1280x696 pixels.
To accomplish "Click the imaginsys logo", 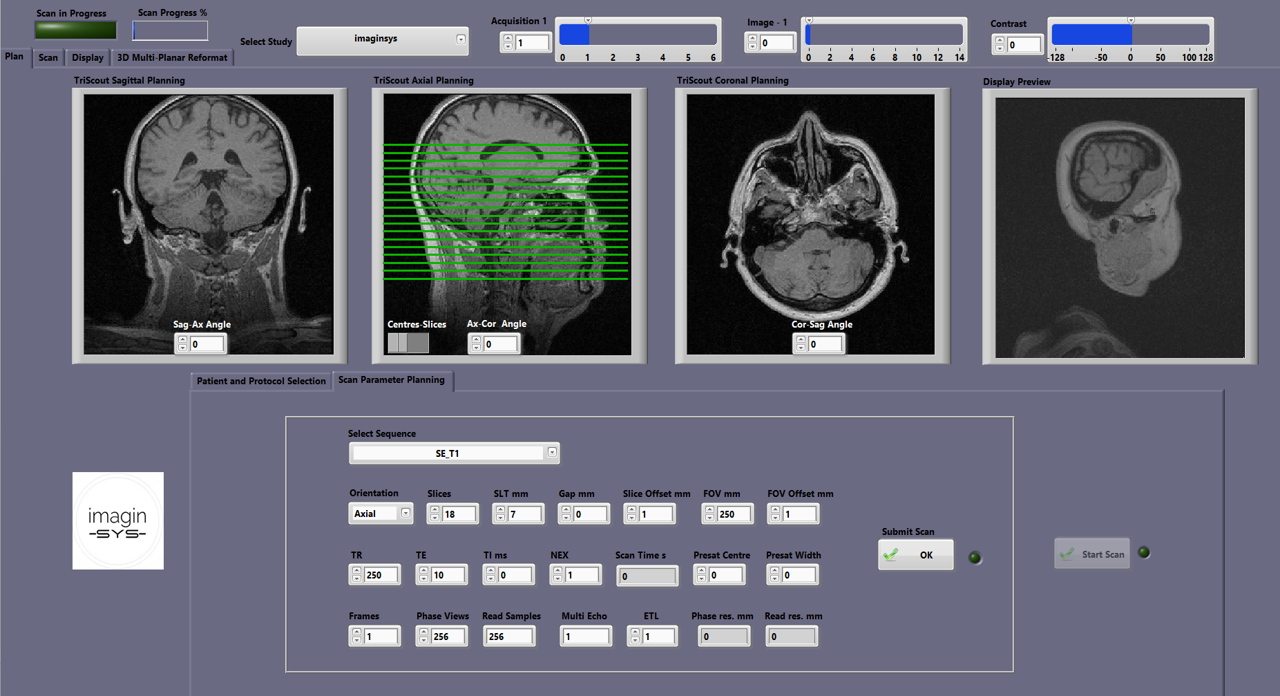I will tap(117, 520).
